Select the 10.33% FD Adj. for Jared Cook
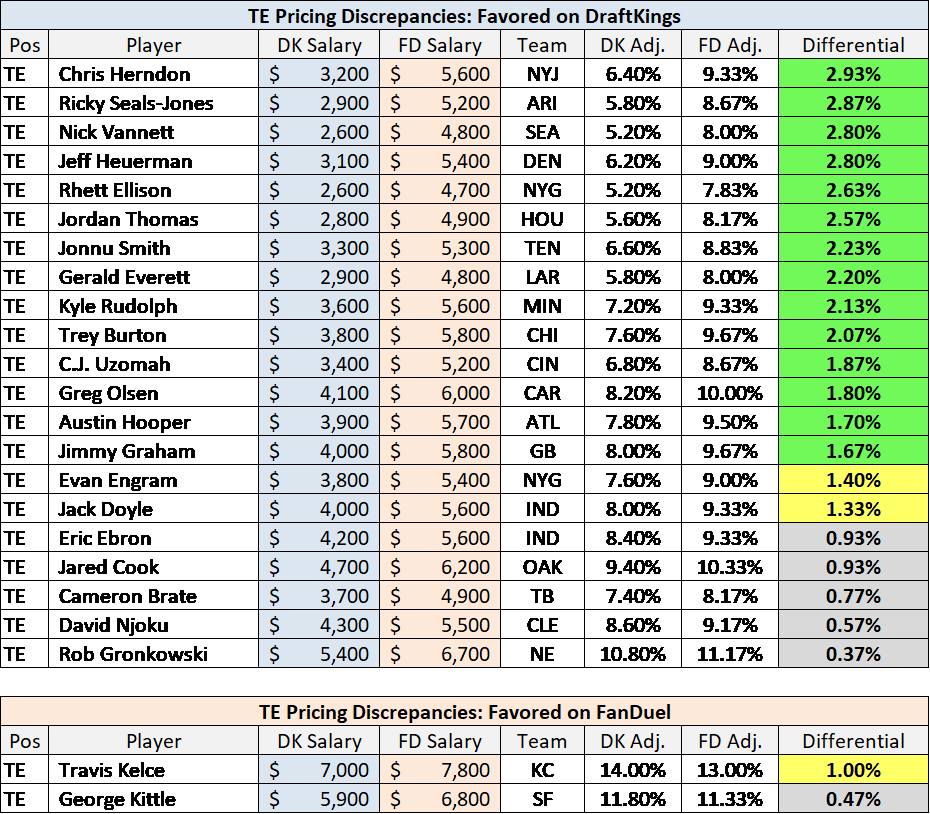This screenshot has height=814, width=930. (730, 568)
